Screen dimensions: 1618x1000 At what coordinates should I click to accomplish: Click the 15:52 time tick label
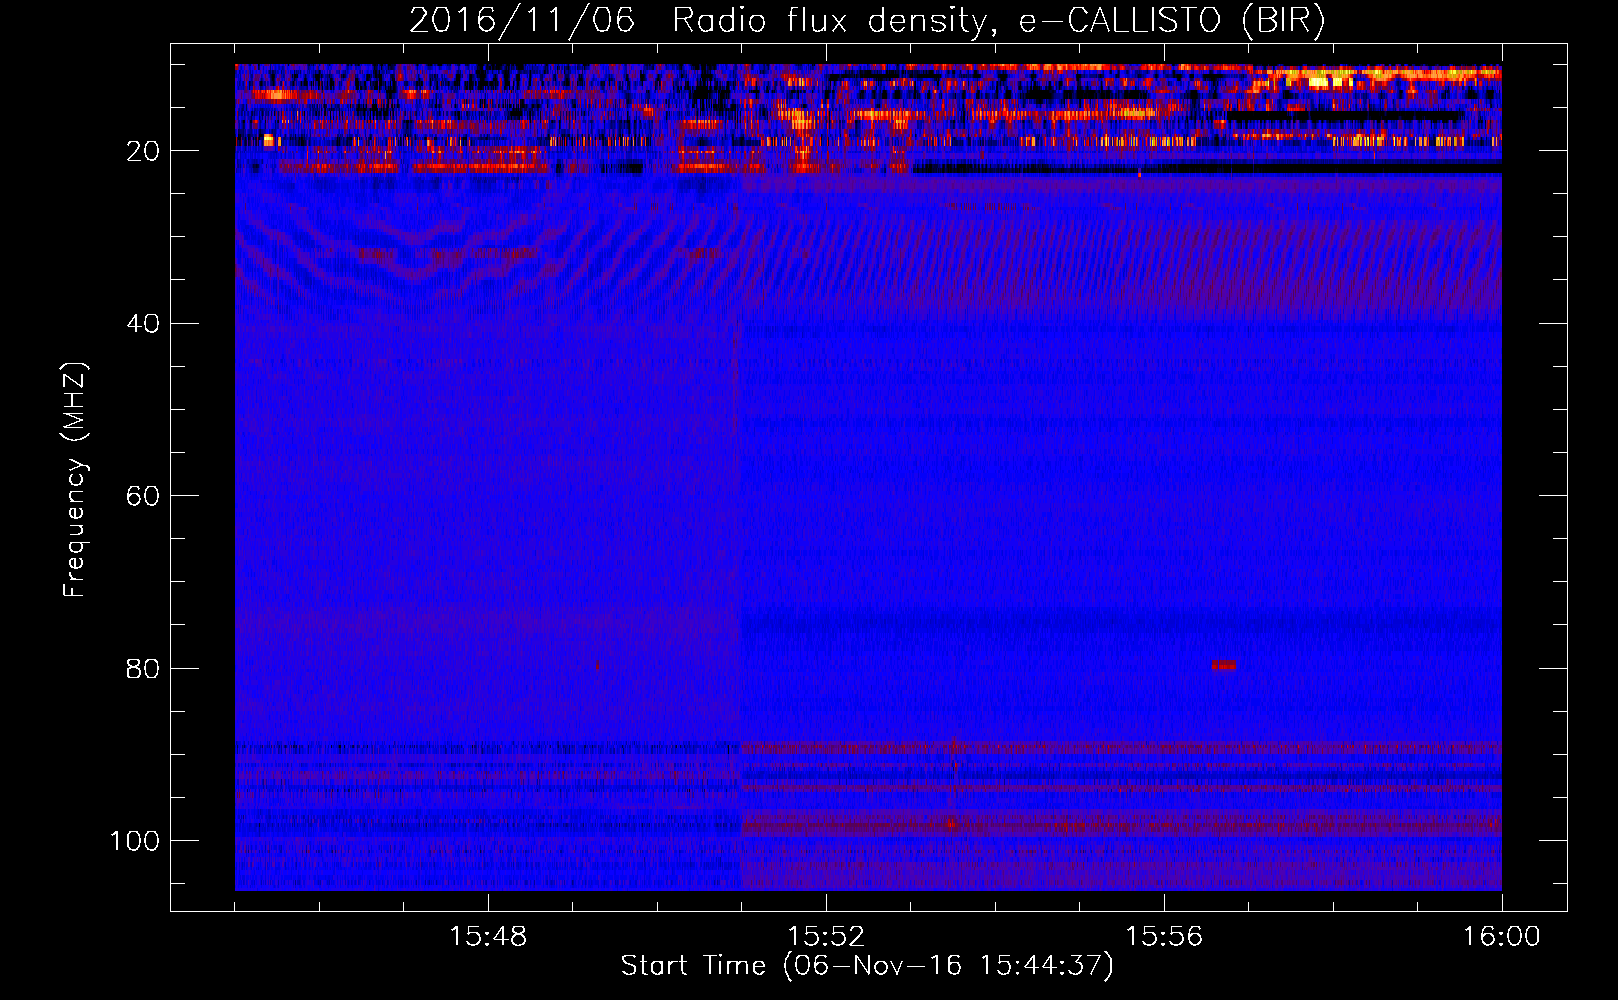point(826,937)
